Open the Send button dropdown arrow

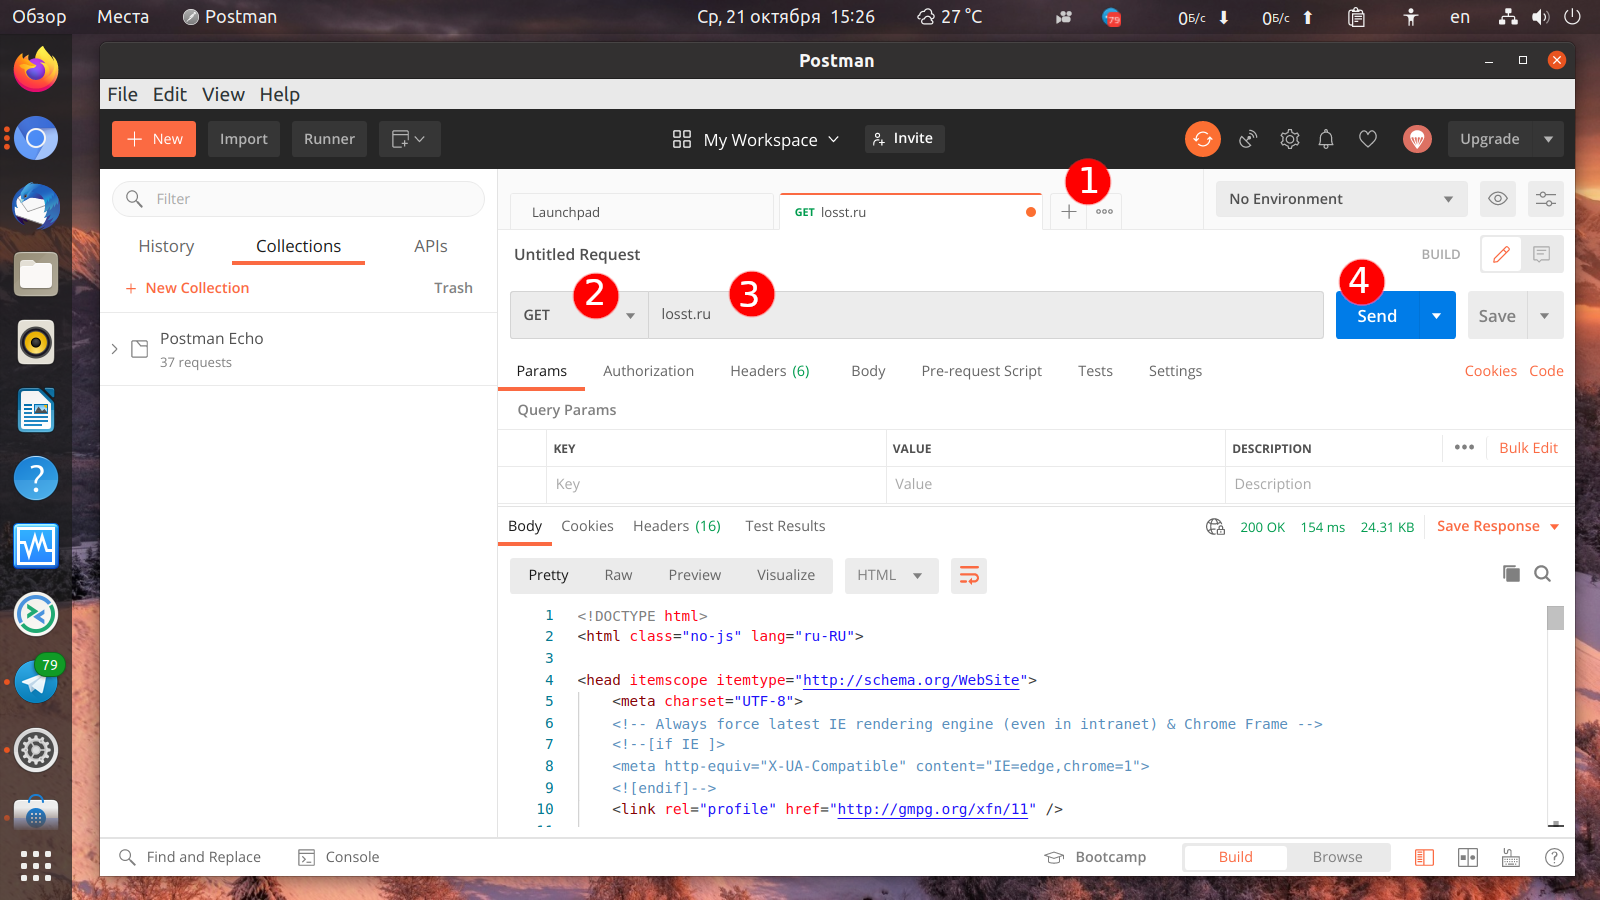click(x=1436, y=316)
